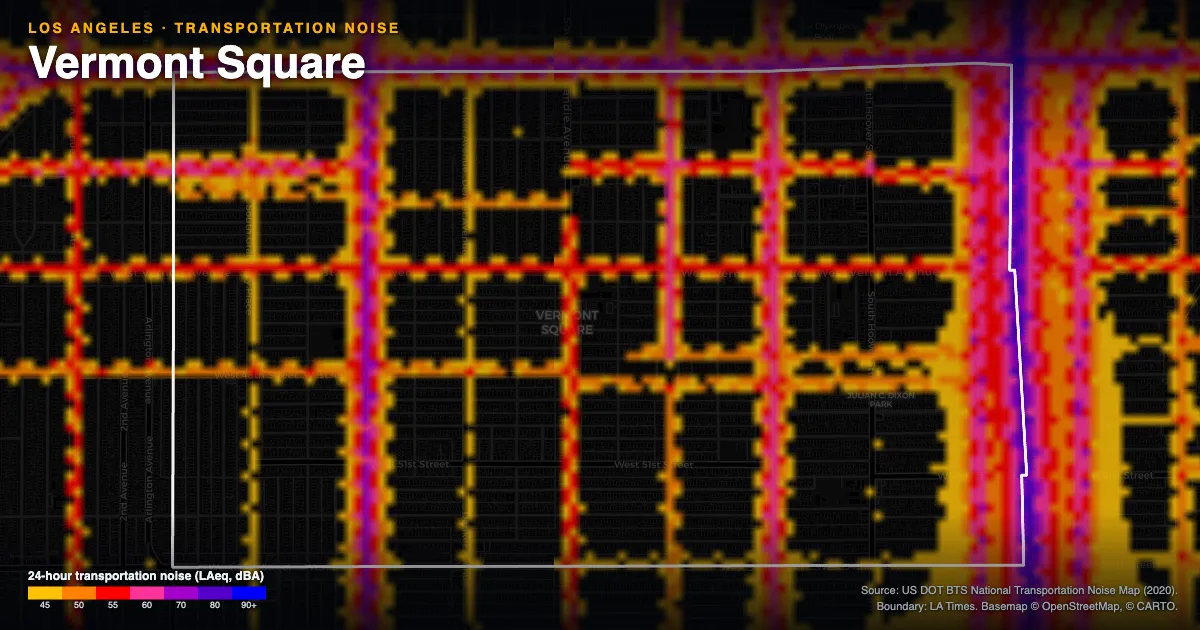Click the yellow 45 dBA legend swatch
Viewport: 1200px width, 630px height.
(x=45, y=592)
